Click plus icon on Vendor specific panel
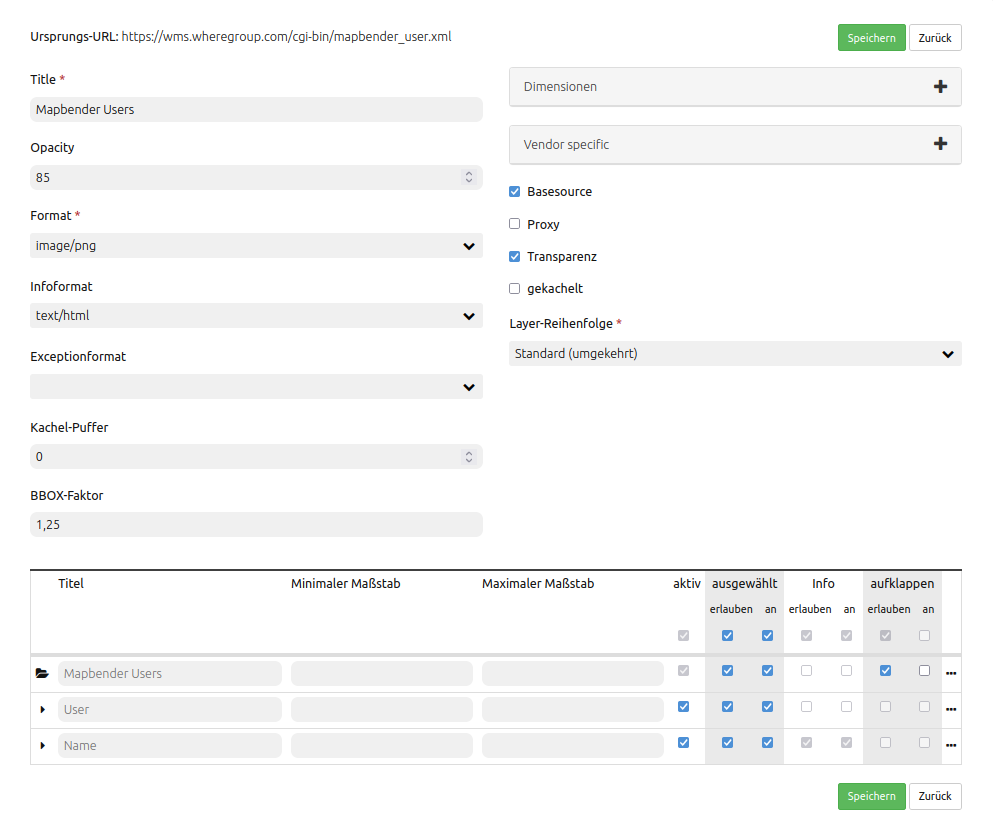Image resolution: width=993 pixels, height=816 pixels. click(939, 144)
